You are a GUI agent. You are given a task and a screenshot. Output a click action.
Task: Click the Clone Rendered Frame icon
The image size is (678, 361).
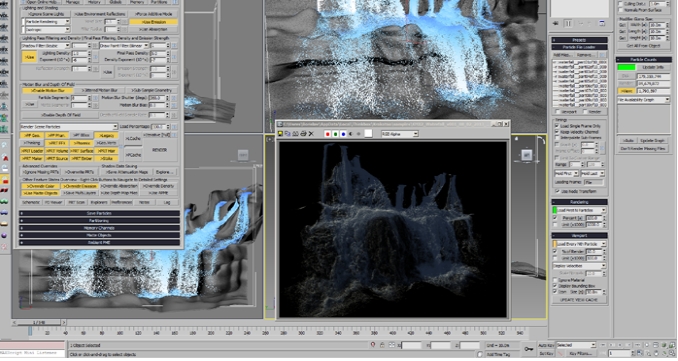click(x=295, y=134)
